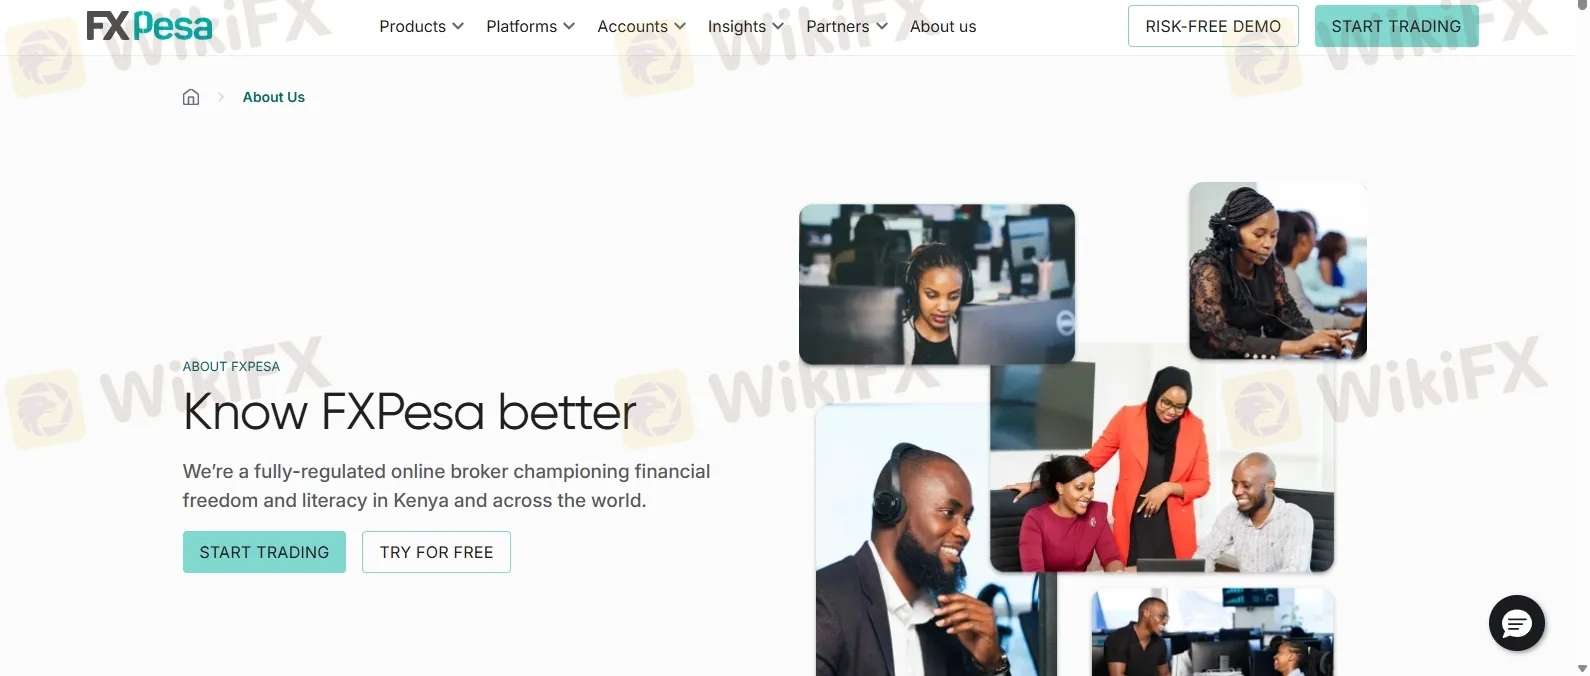Viewport: 1590px width, 676px height.
Task: Open the live chat bubble icon
Action: tap(1516, 623)
